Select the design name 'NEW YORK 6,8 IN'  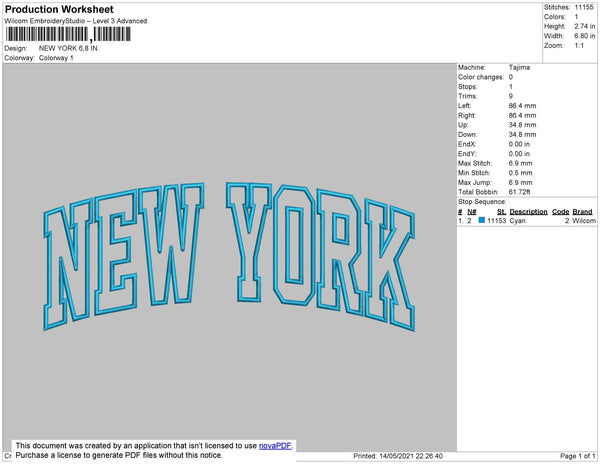[x=68, y=48]
